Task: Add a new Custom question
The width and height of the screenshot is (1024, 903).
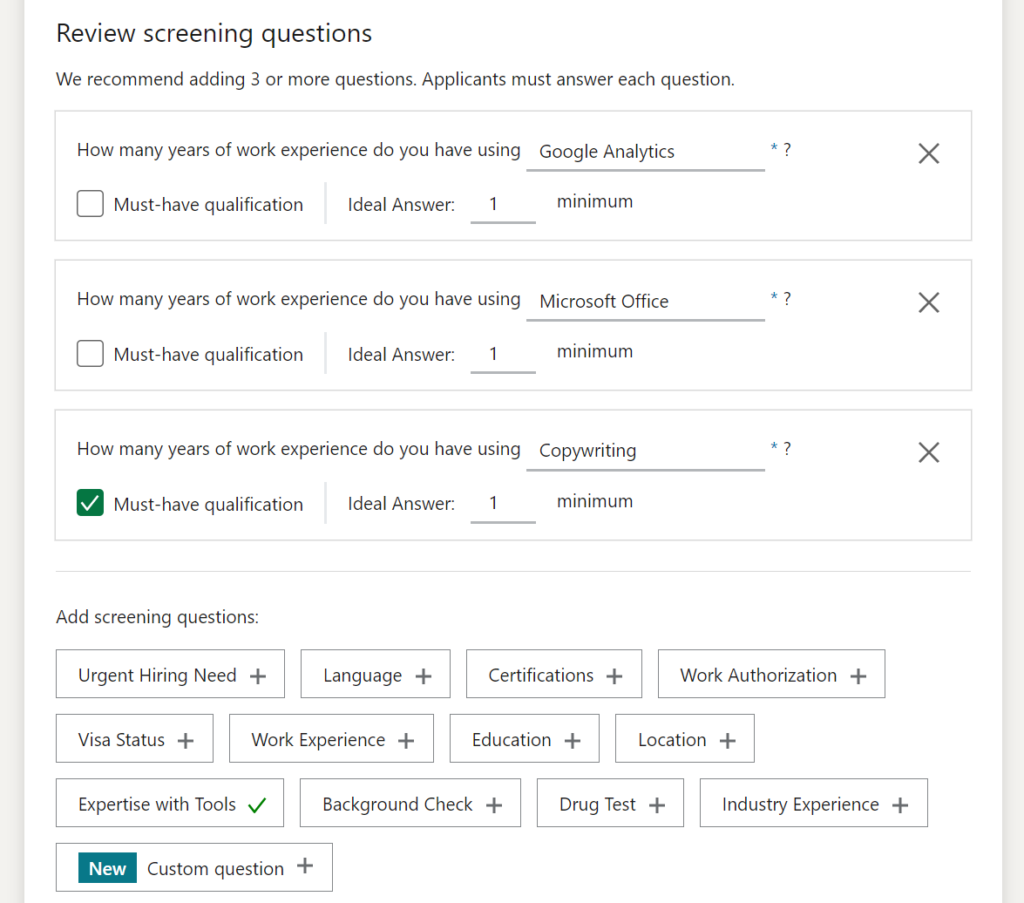Action: click(x=194, y=868)
